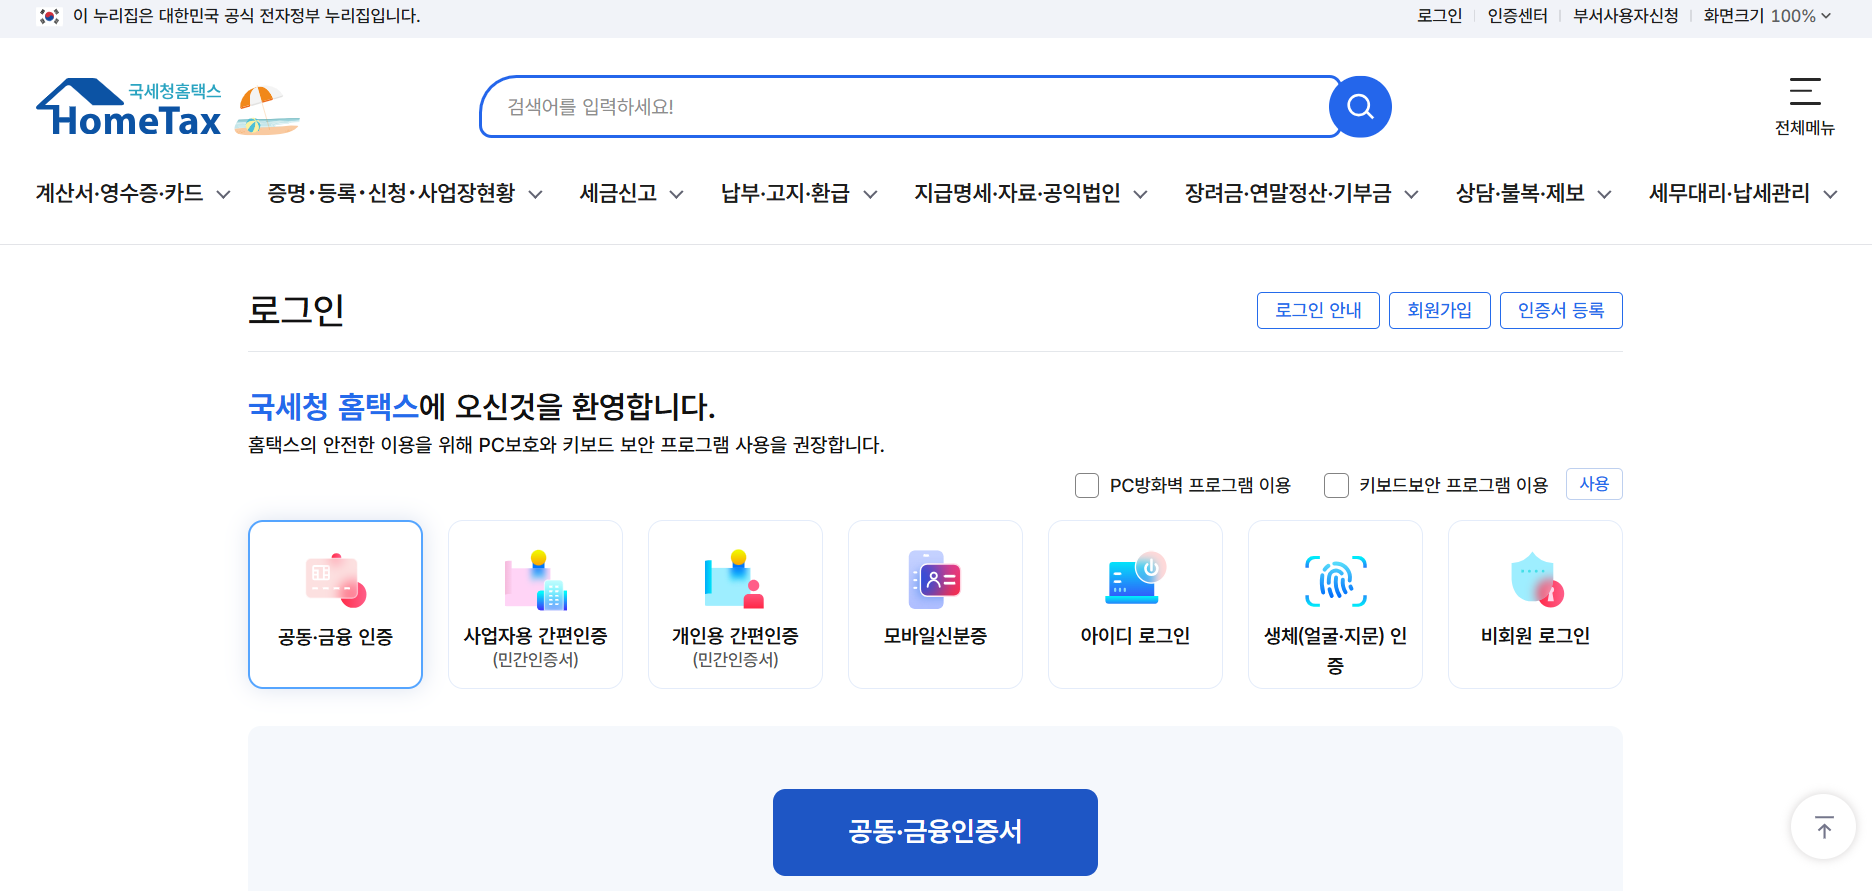This screenshot has height=891, width=1872.
Task: Click the 인증서 등록 button
Action: 1561,310
